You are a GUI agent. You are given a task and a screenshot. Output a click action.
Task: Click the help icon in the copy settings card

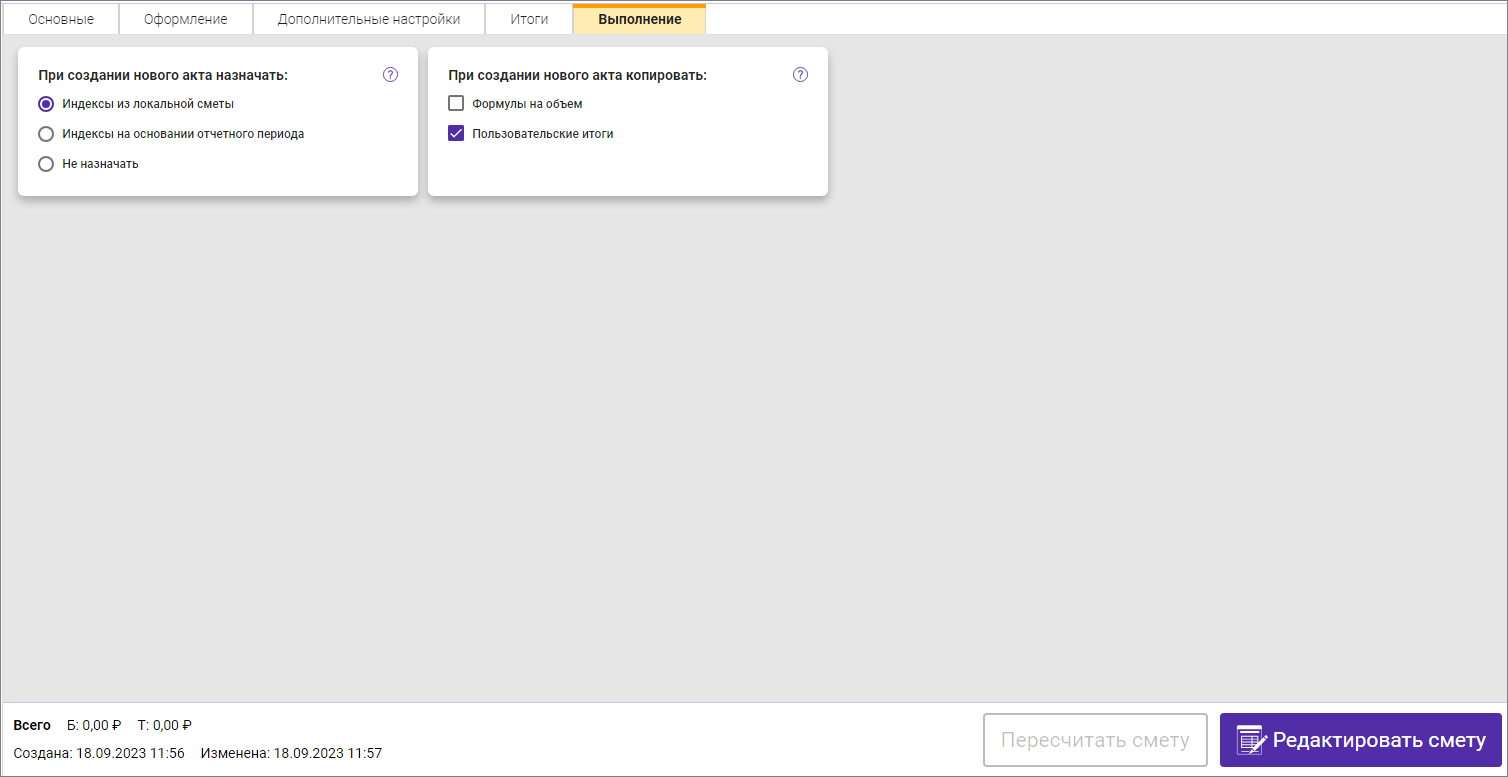(x=800, y=75)
